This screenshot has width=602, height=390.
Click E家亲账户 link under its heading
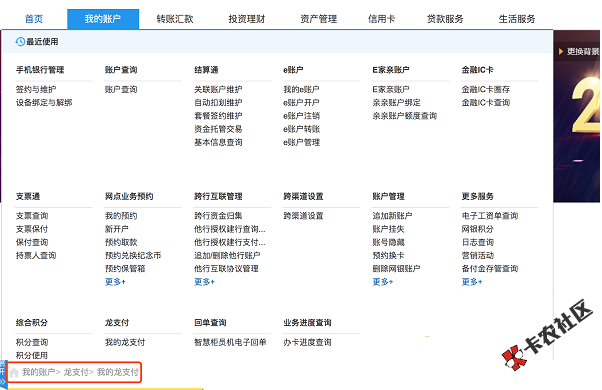(391, 89)
